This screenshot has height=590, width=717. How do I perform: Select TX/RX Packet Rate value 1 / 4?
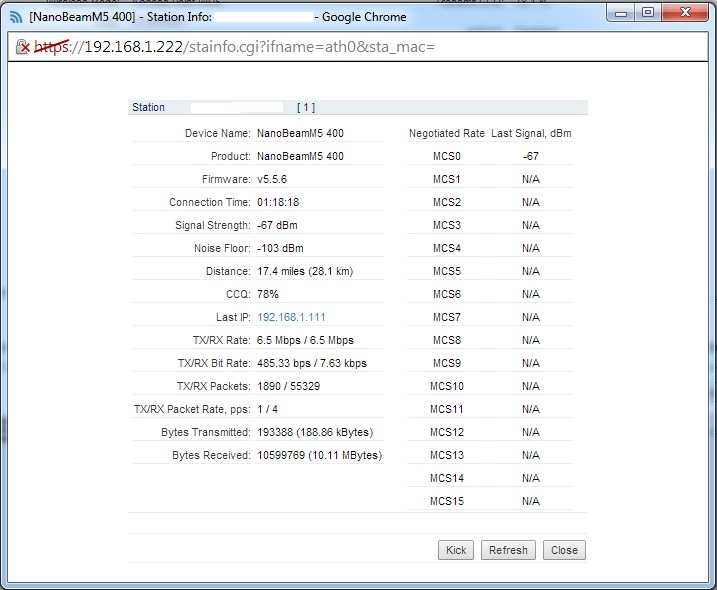coord(268,409)
